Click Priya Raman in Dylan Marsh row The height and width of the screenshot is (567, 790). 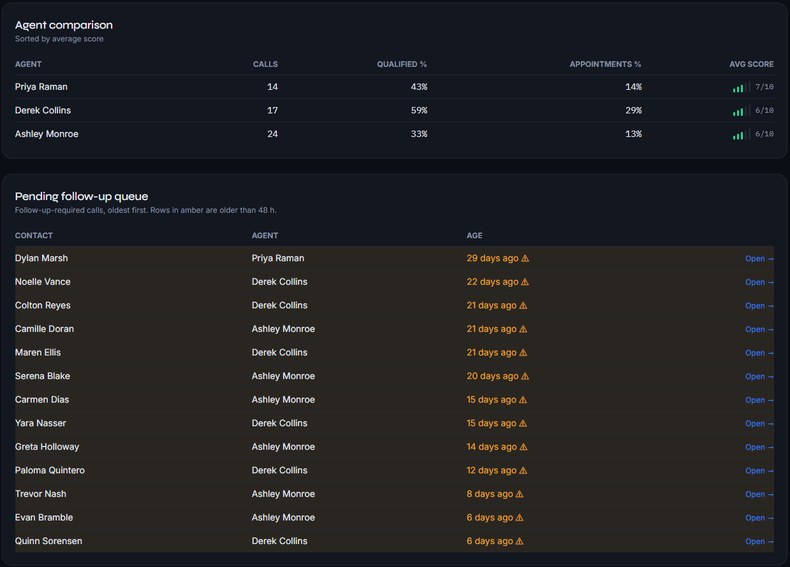[278, 258]
